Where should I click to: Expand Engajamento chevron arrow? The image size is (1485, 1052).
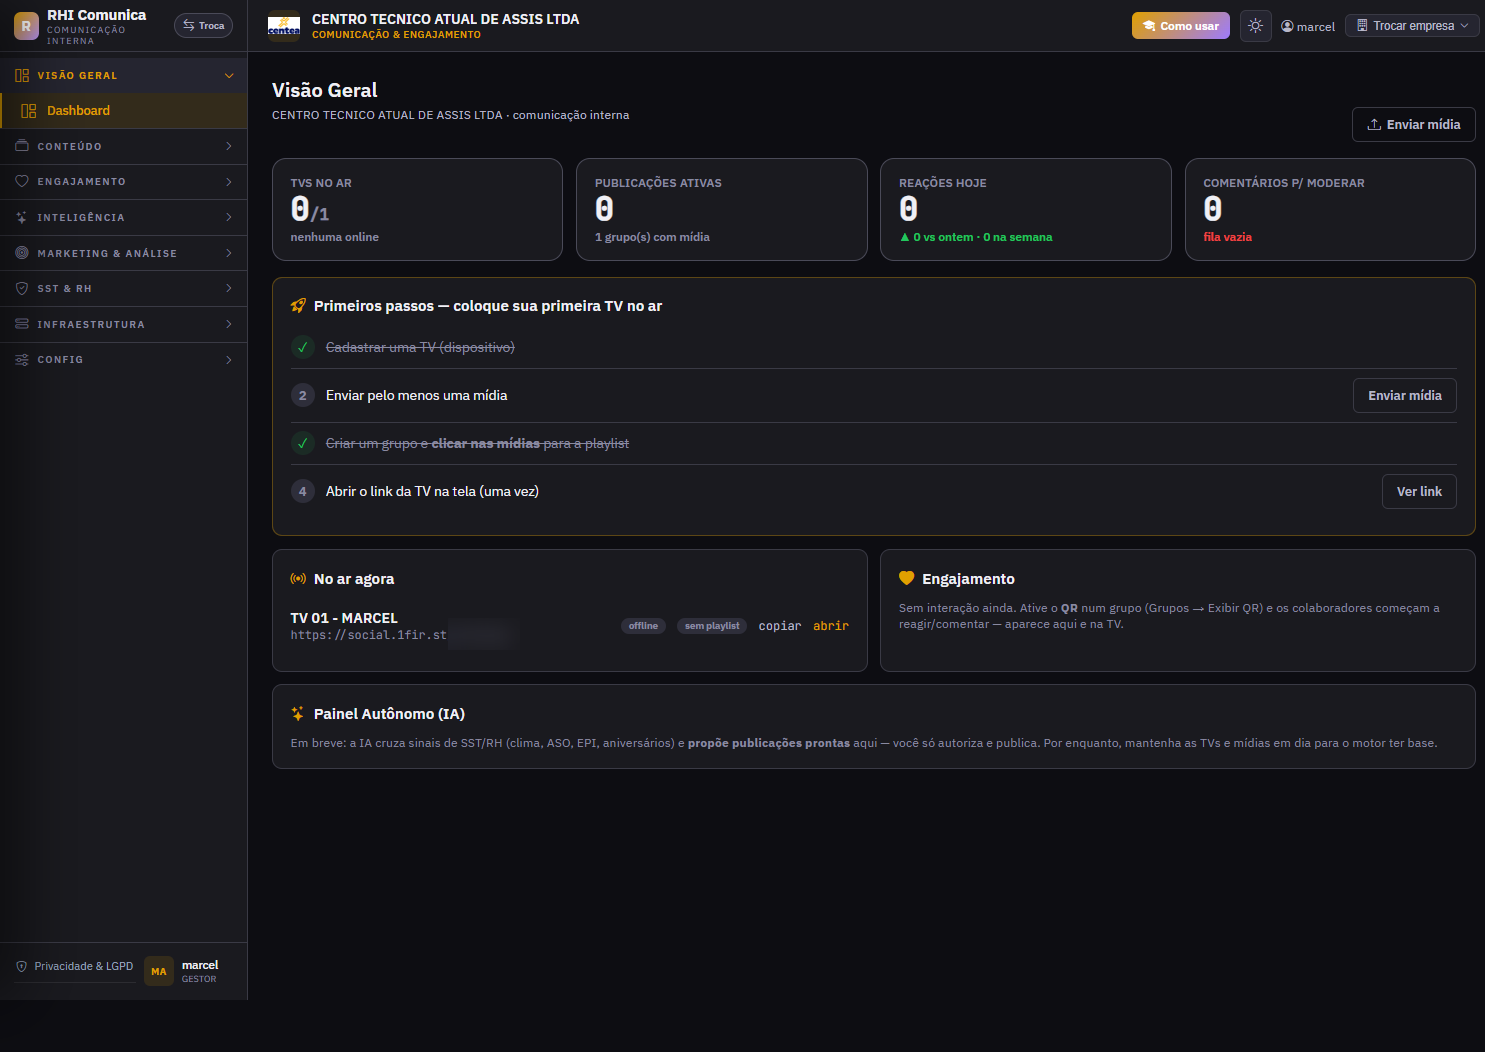coord(229,182)
